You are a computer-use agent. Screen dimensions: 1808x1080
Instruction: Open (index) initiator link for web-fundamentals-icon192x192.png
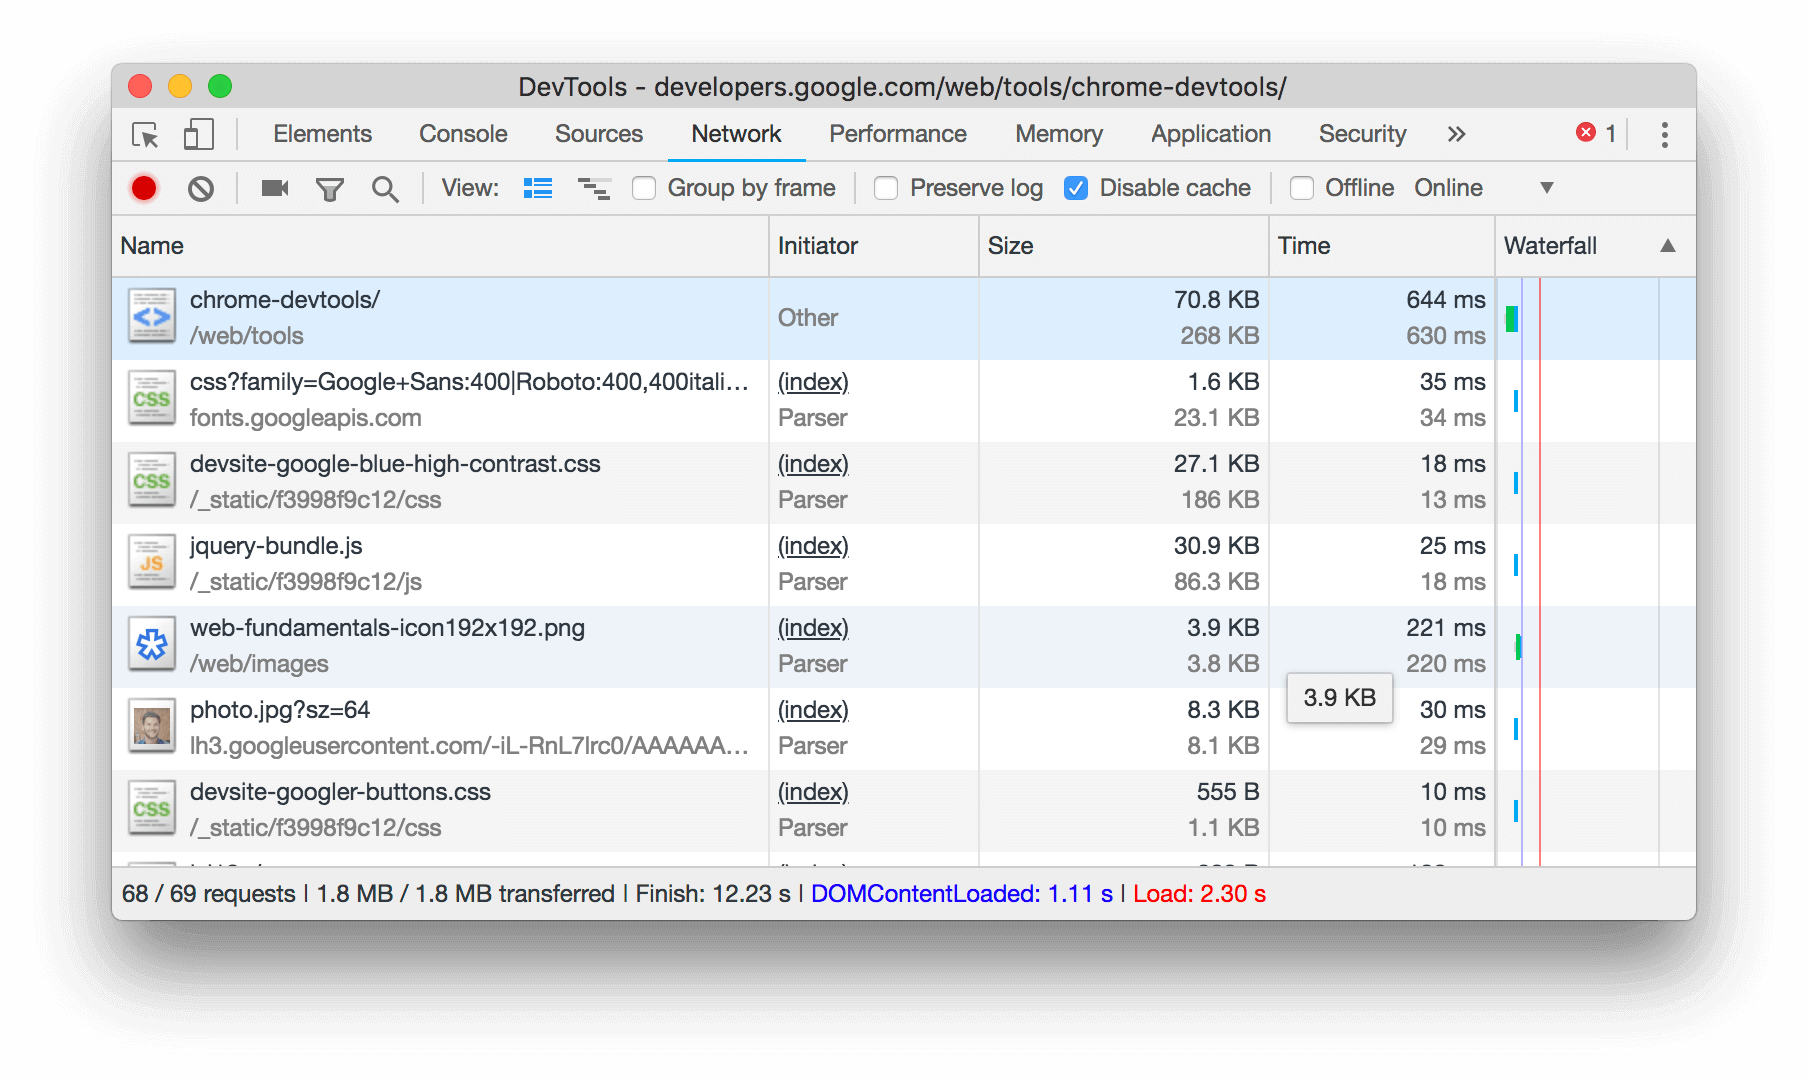click(813, 628)
